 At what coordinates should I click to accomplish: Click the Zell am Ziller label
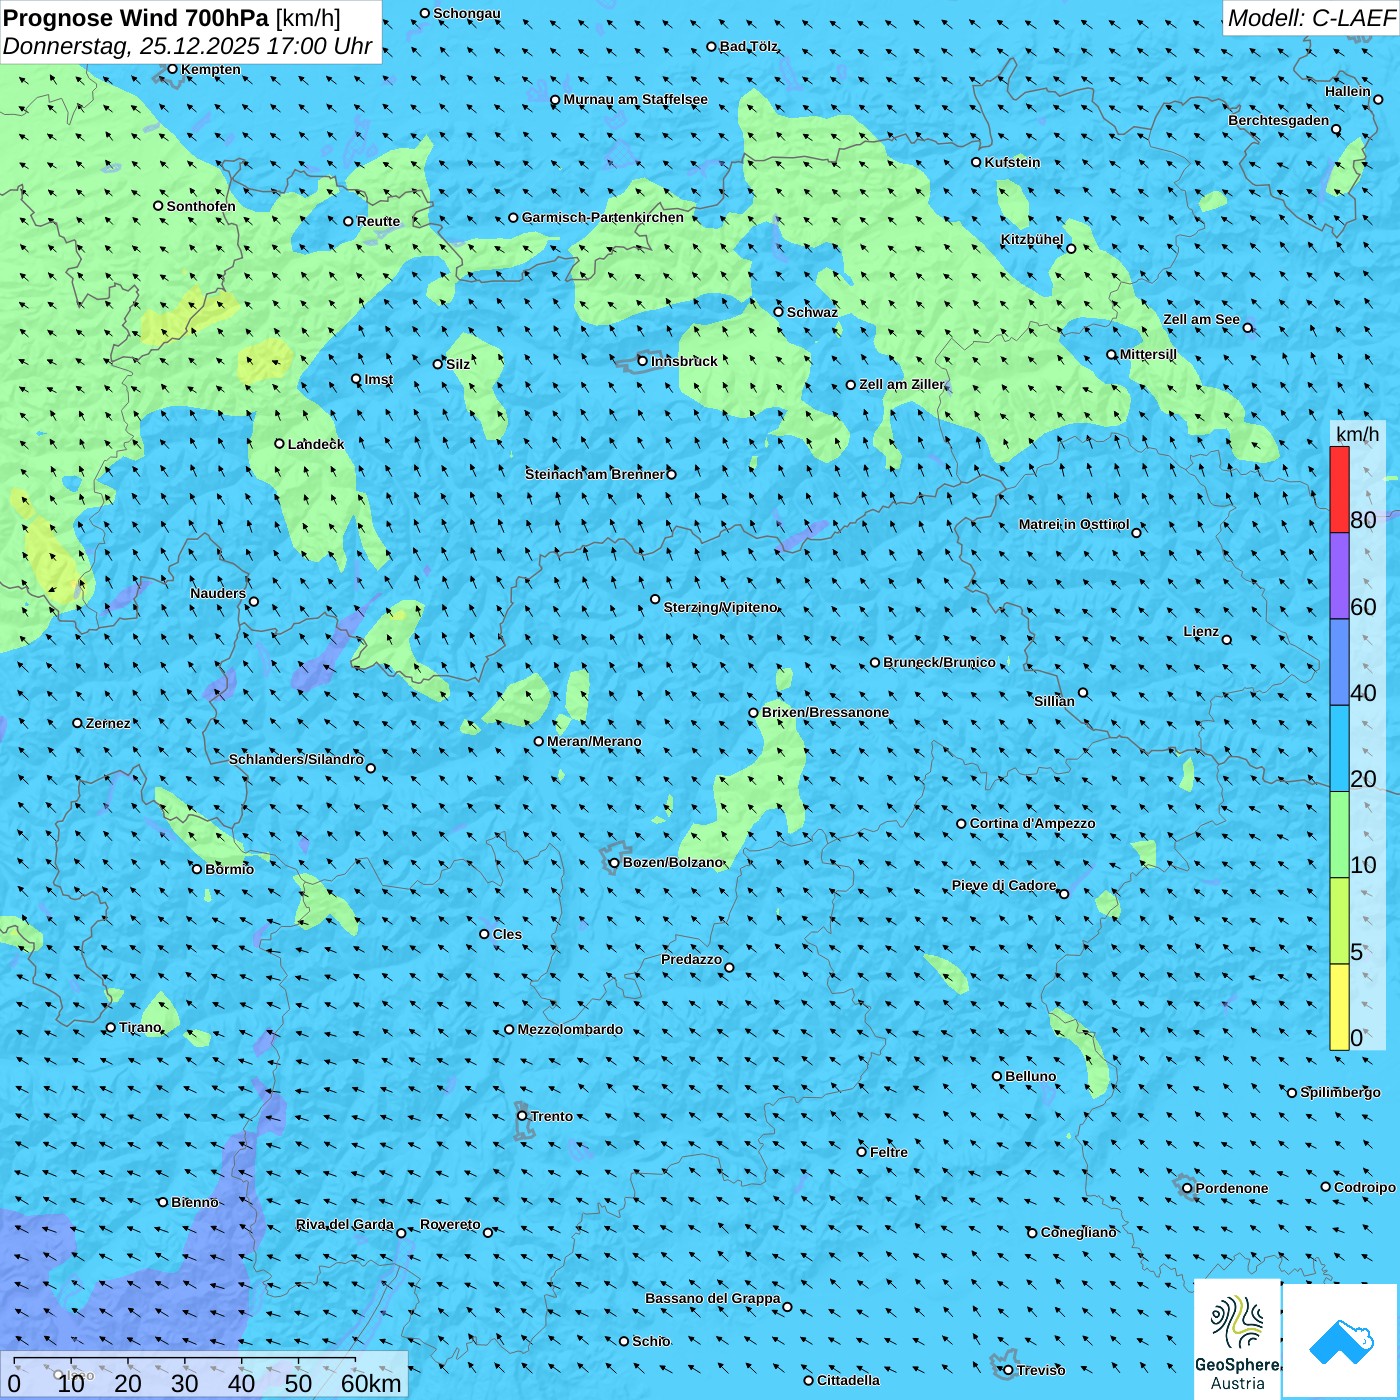point(902,384)
